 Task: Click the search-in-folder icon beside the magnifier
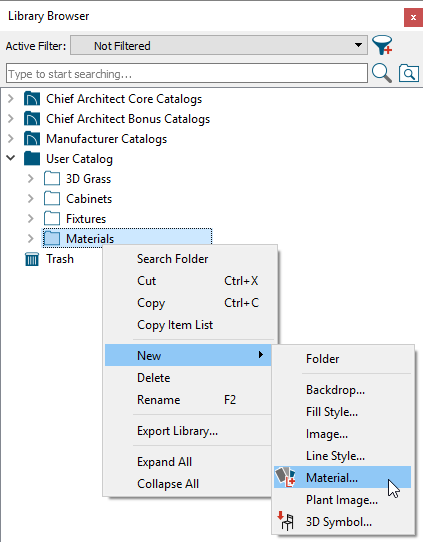pos(408,73)
